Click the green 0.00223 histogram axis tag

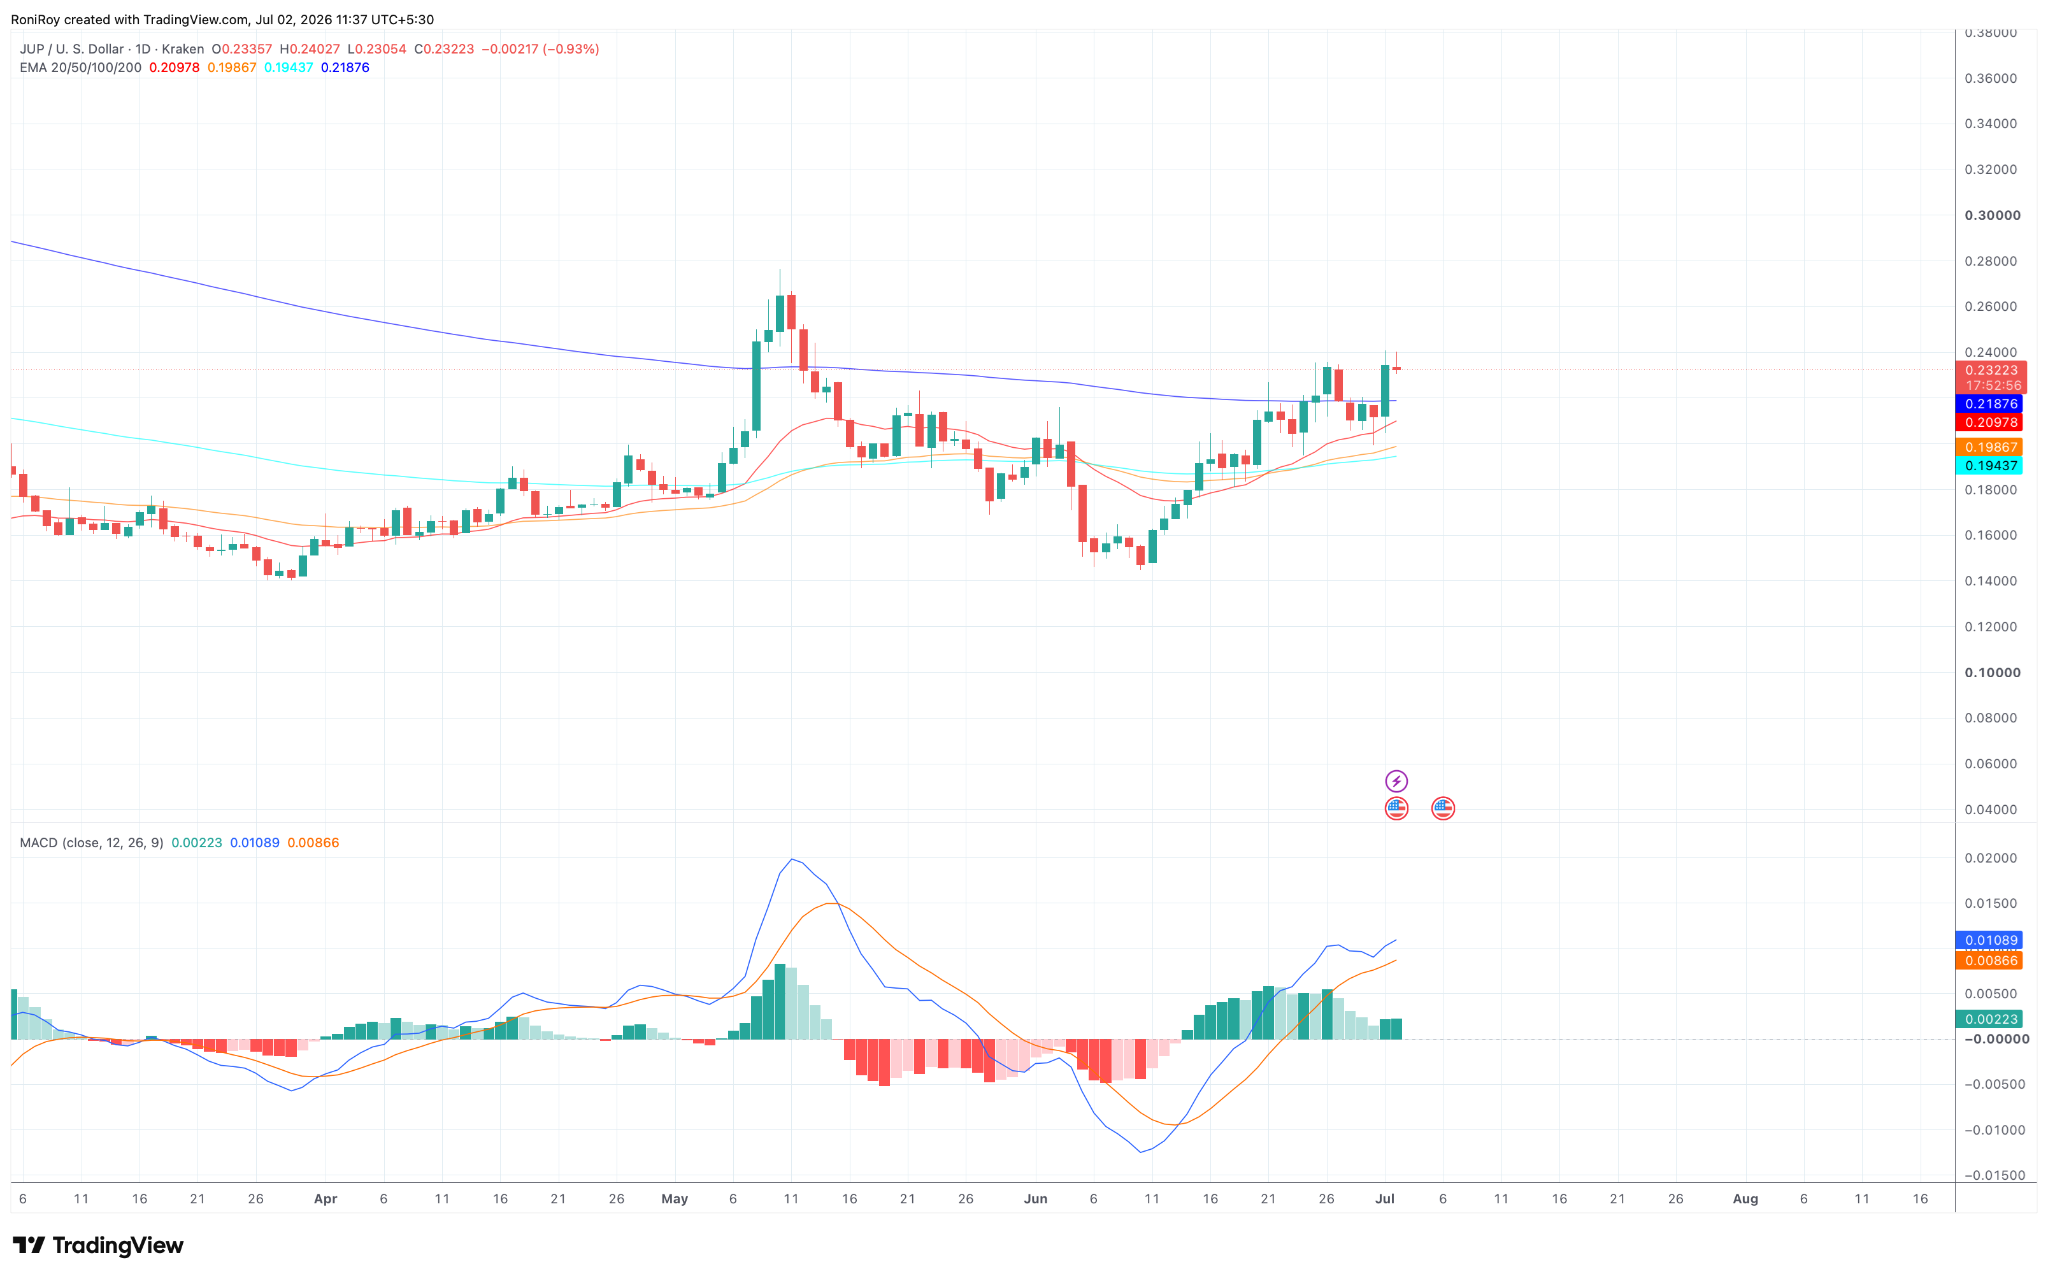pyautogui.click(x=1991, y=1019)
